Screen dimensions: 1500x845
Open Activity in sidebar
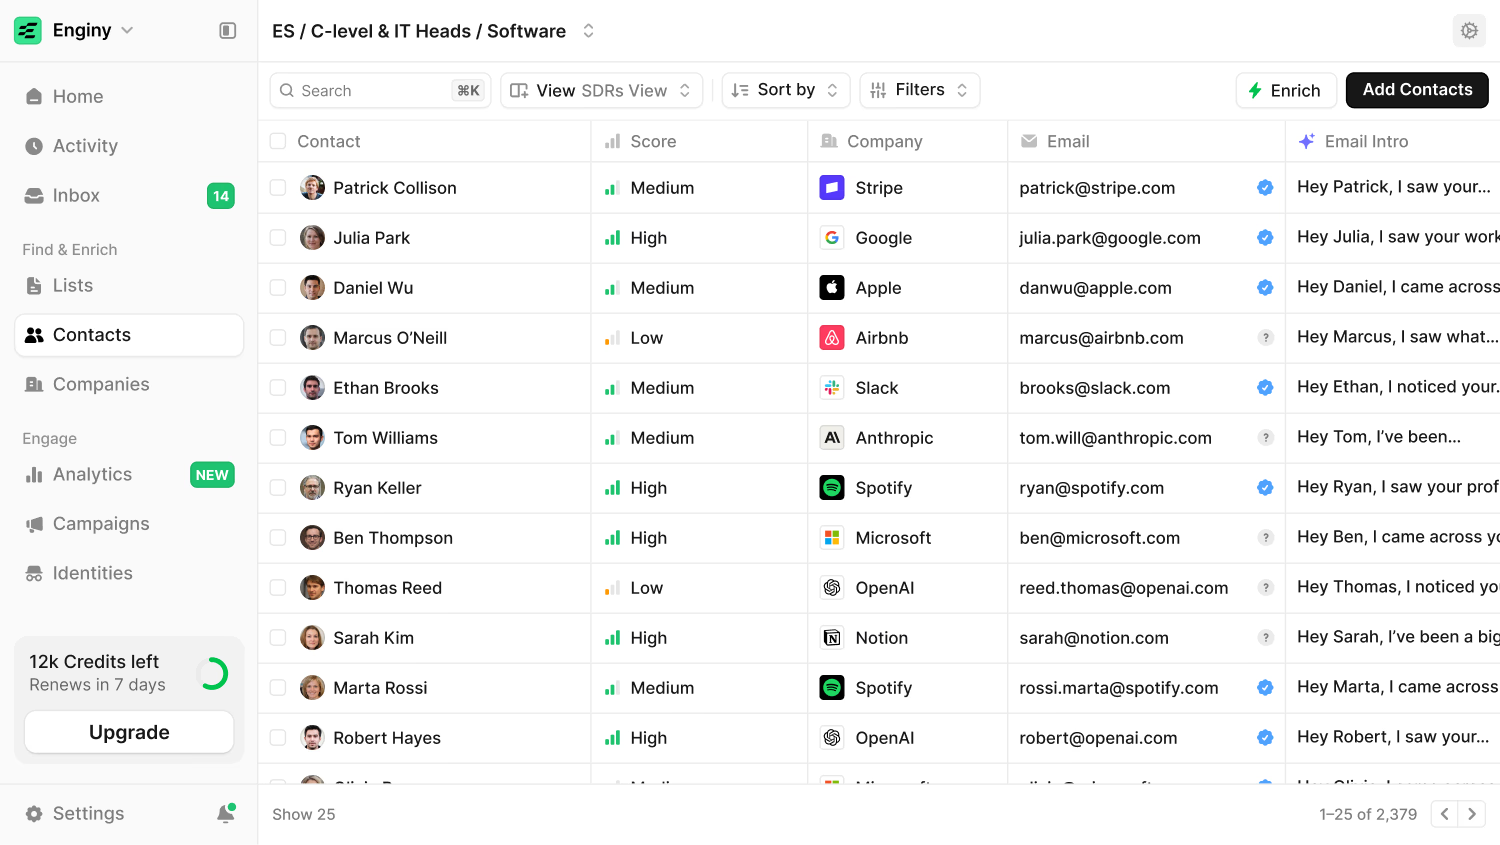coord(129,146)
